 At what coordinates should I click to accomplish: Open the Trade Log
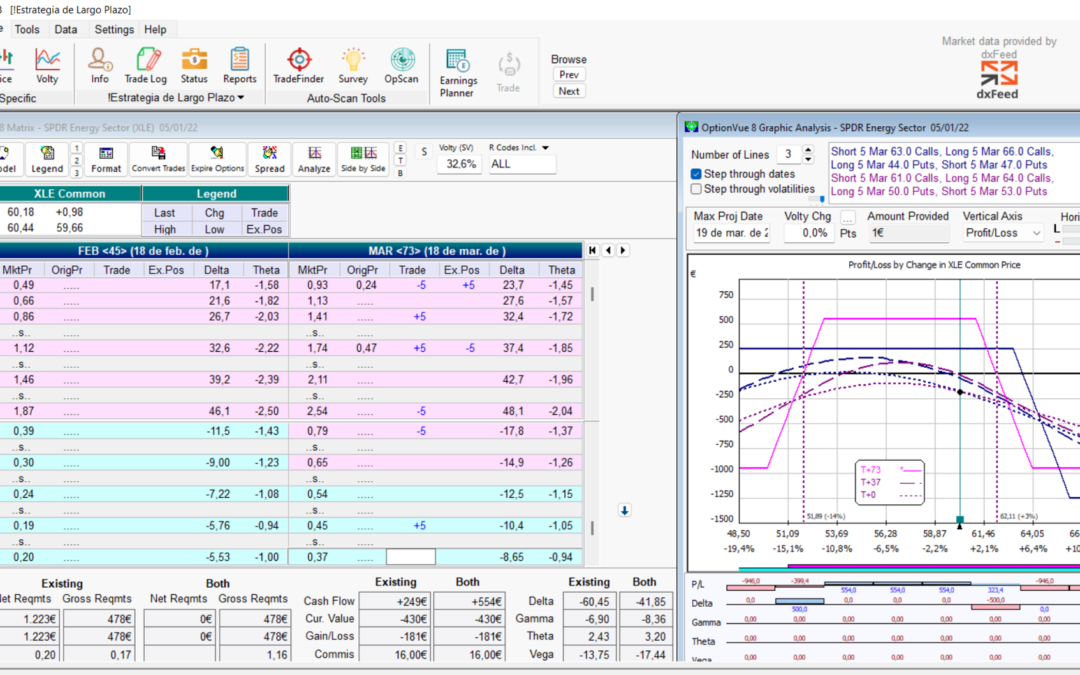coord(145,65)
